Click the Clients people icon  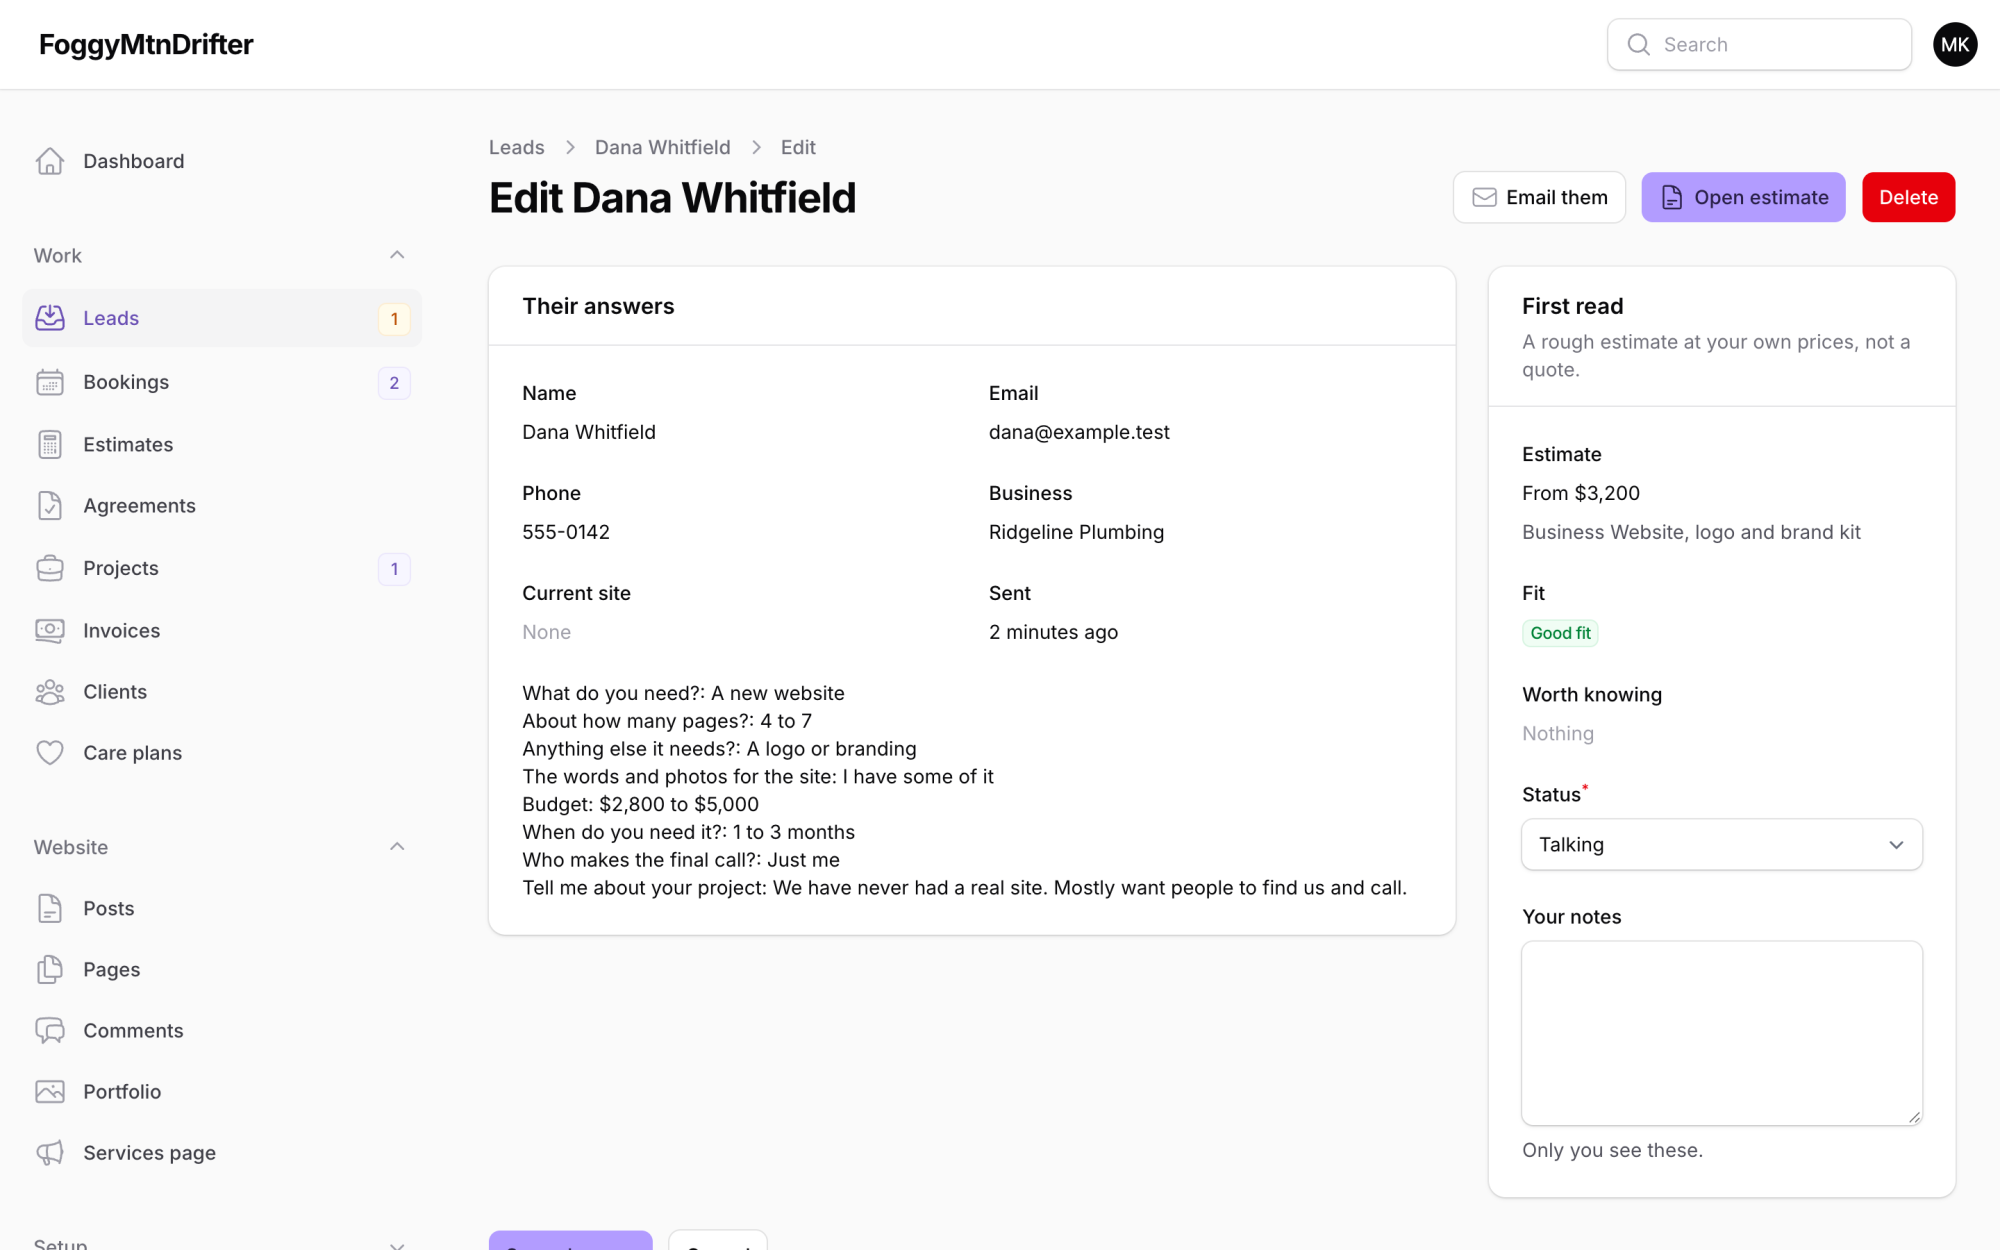50,692
